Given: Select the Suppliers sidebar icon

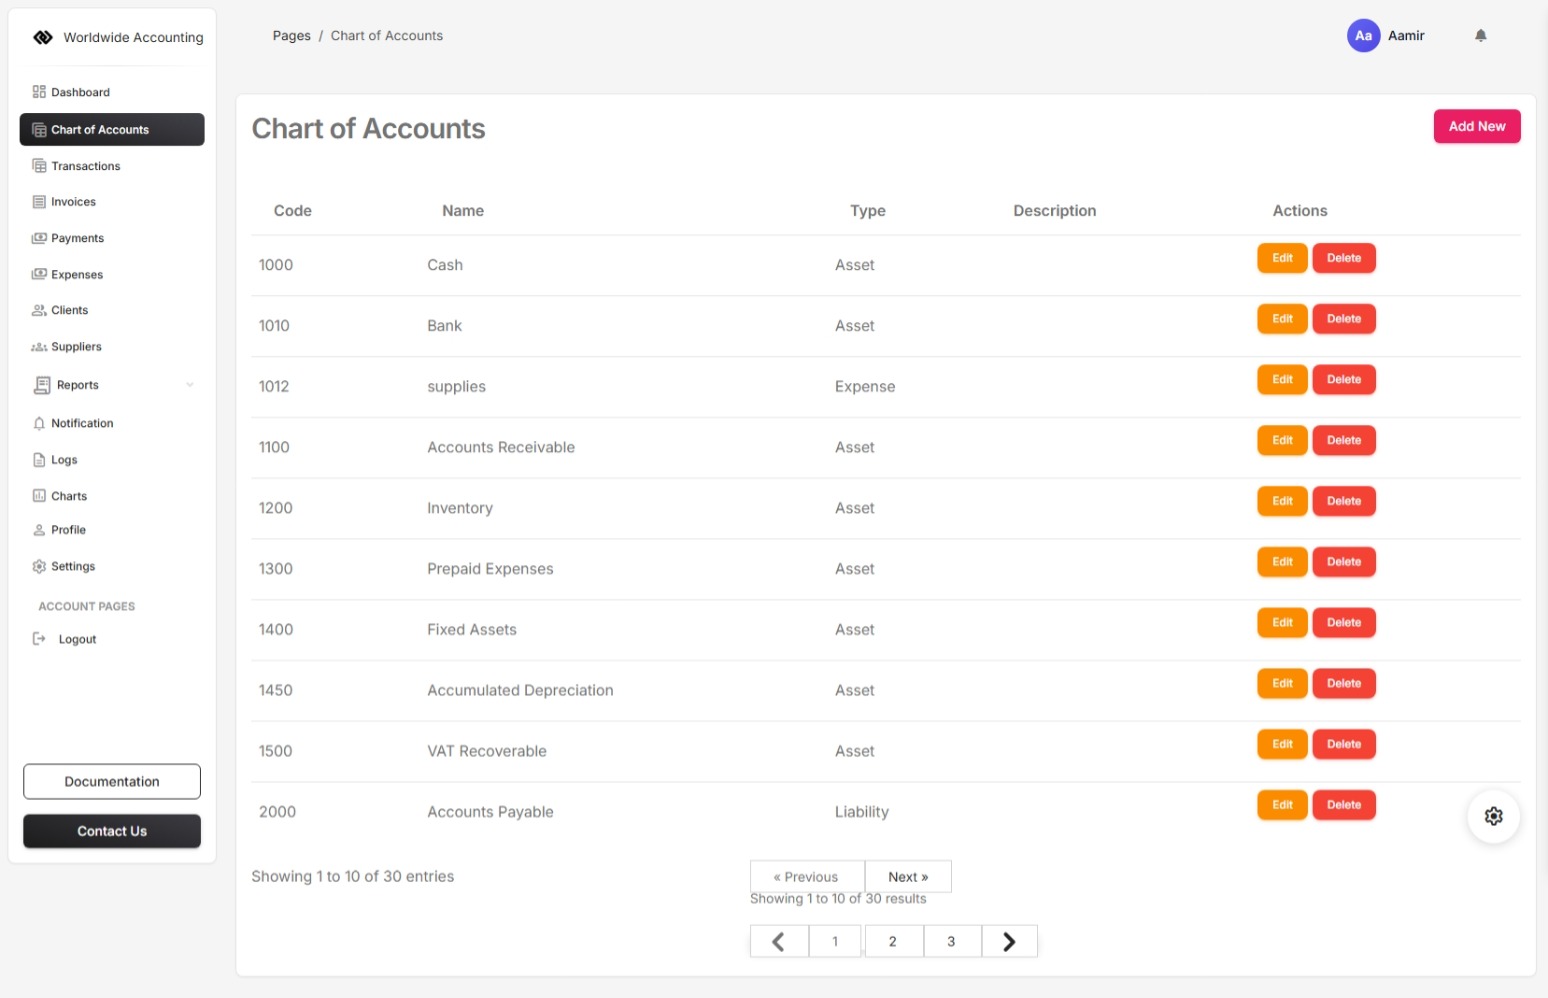Looking at the screenshot, I should [41, 346].
